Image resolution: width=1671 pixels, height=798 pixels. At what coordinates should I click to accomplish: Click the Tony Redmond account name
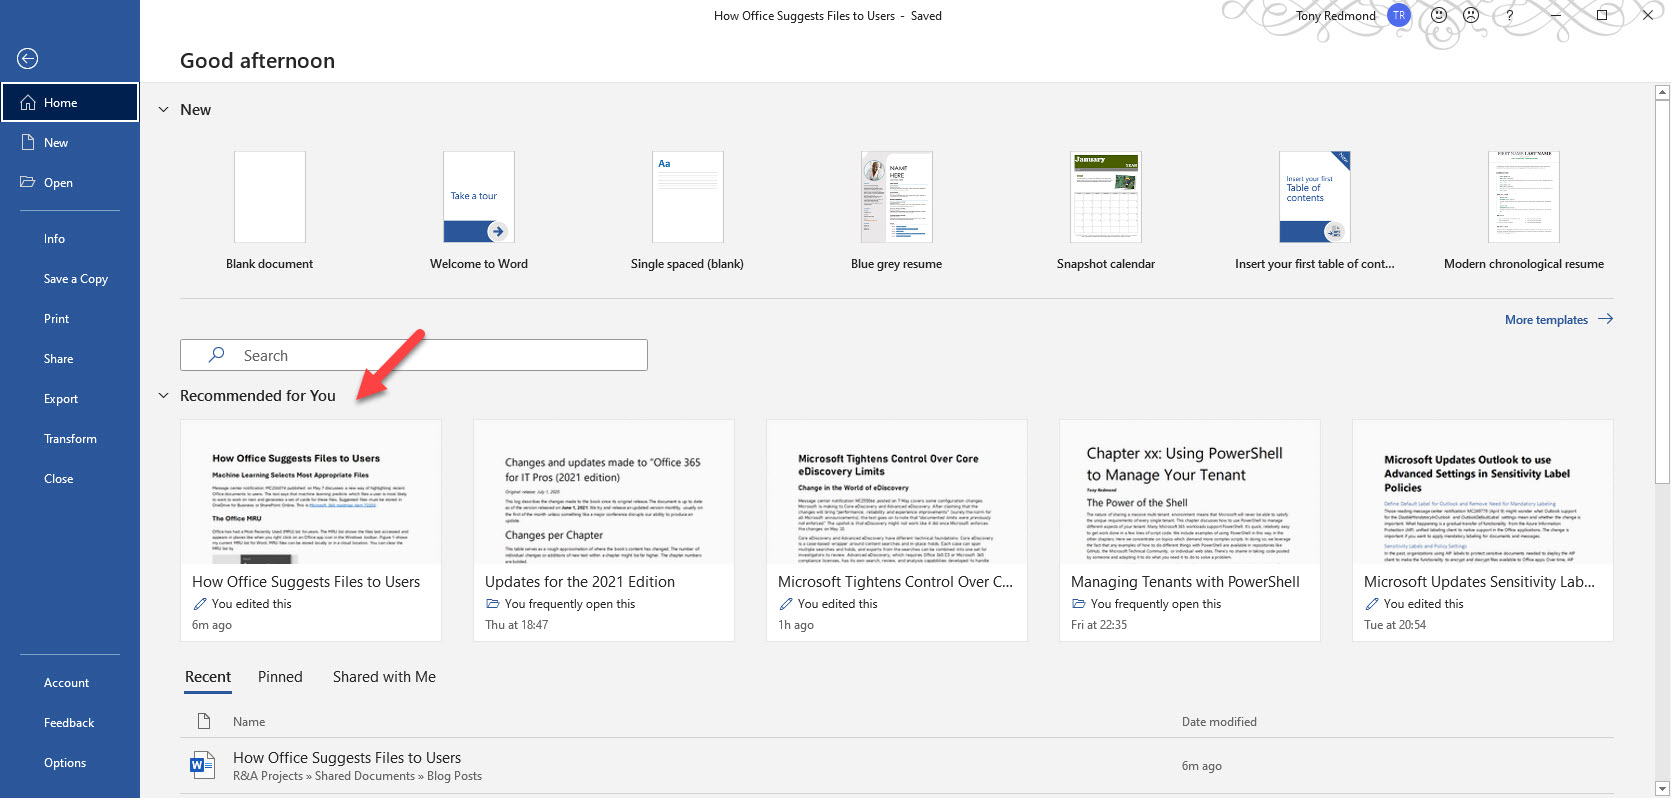tap(1336, 16)
